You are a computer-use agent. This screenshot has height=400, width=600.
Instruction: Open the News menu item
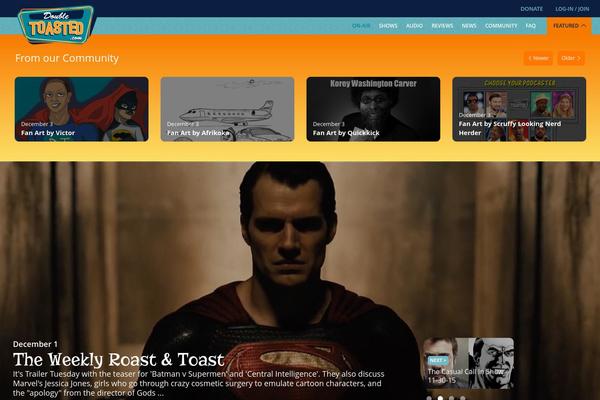click(469, 26)
